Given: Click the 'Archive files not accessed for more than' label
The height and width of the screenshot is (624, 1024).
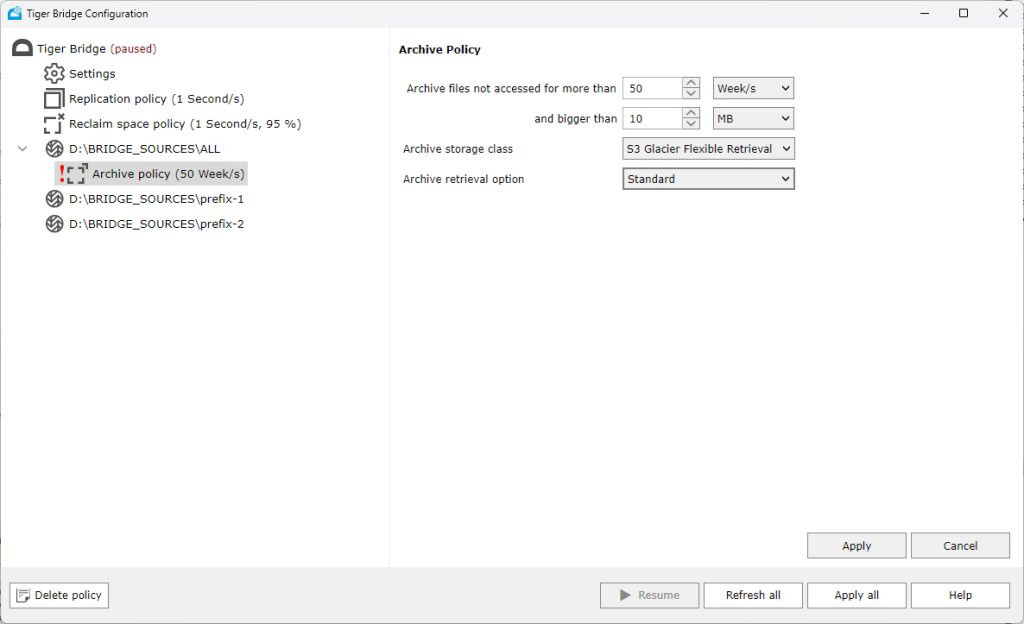Looking at the screenshot, I should (x=511, y=88).
